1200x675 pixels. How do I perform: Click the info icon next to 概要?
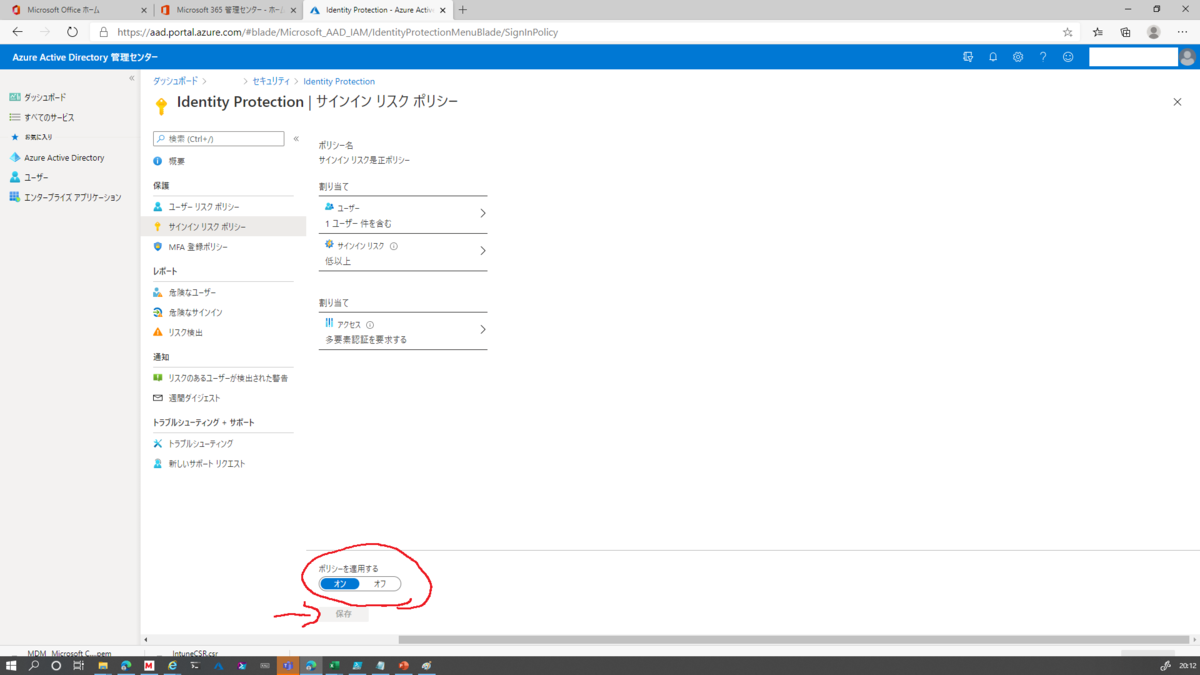point(158,161)
